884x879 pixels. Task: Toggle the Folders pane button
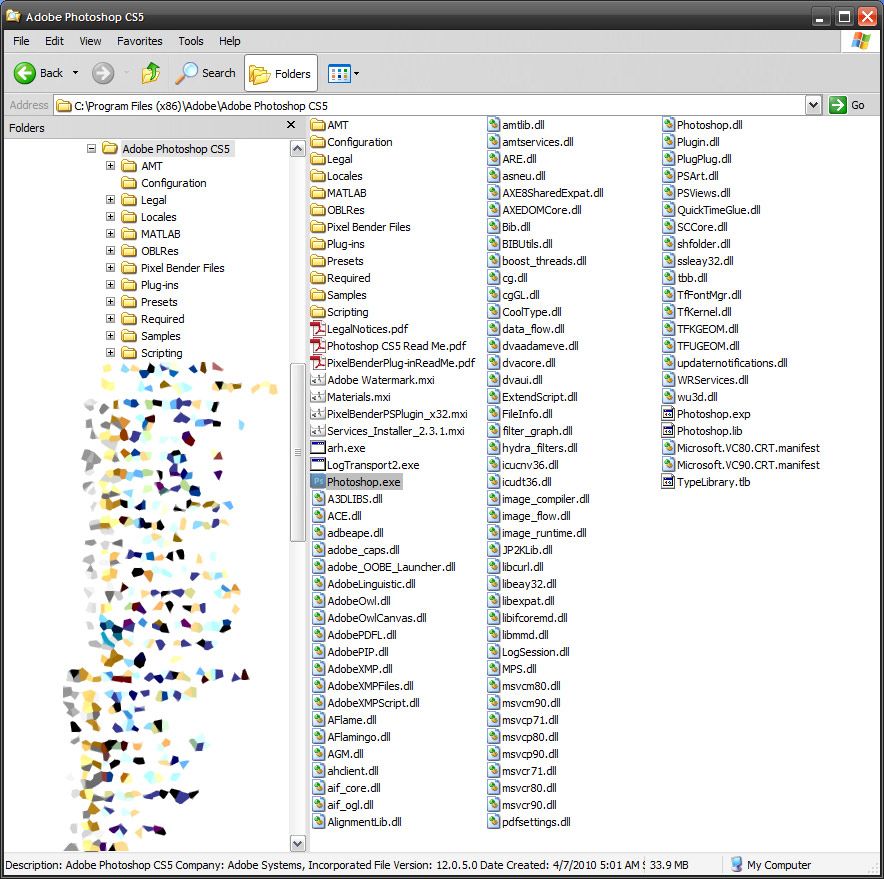[281, 73]
